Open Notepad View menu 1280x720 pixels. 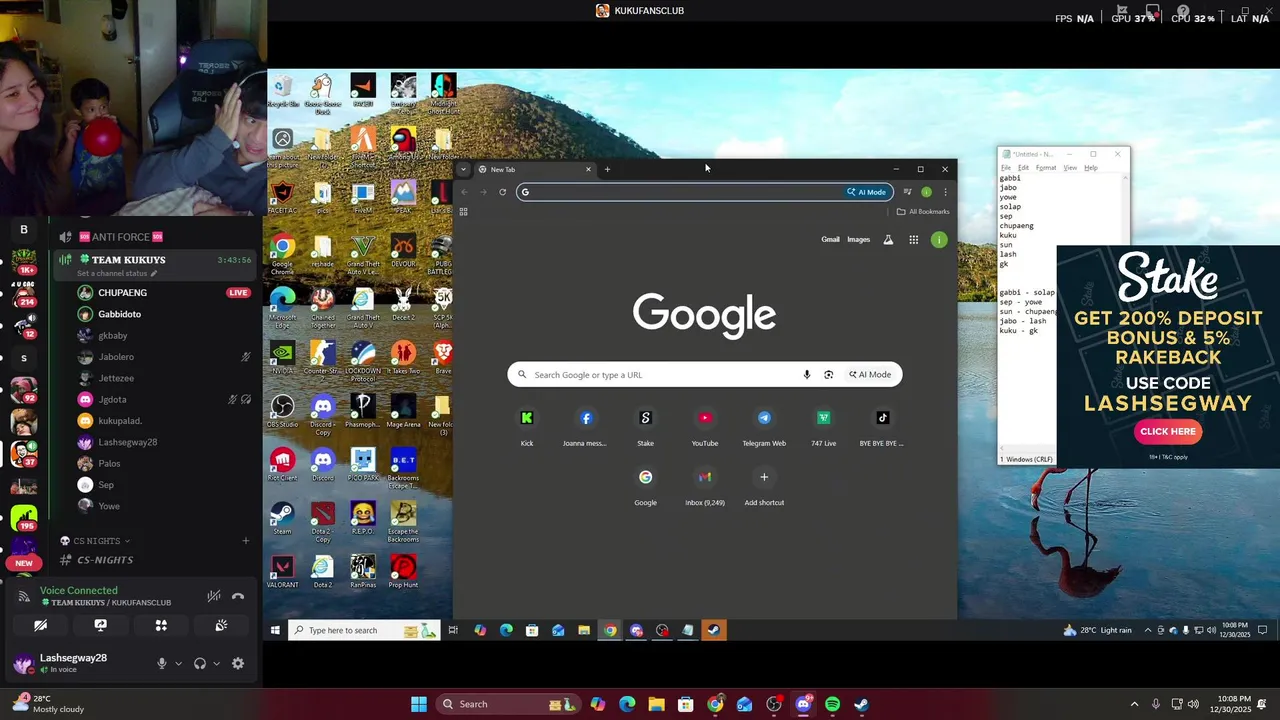1070,168
